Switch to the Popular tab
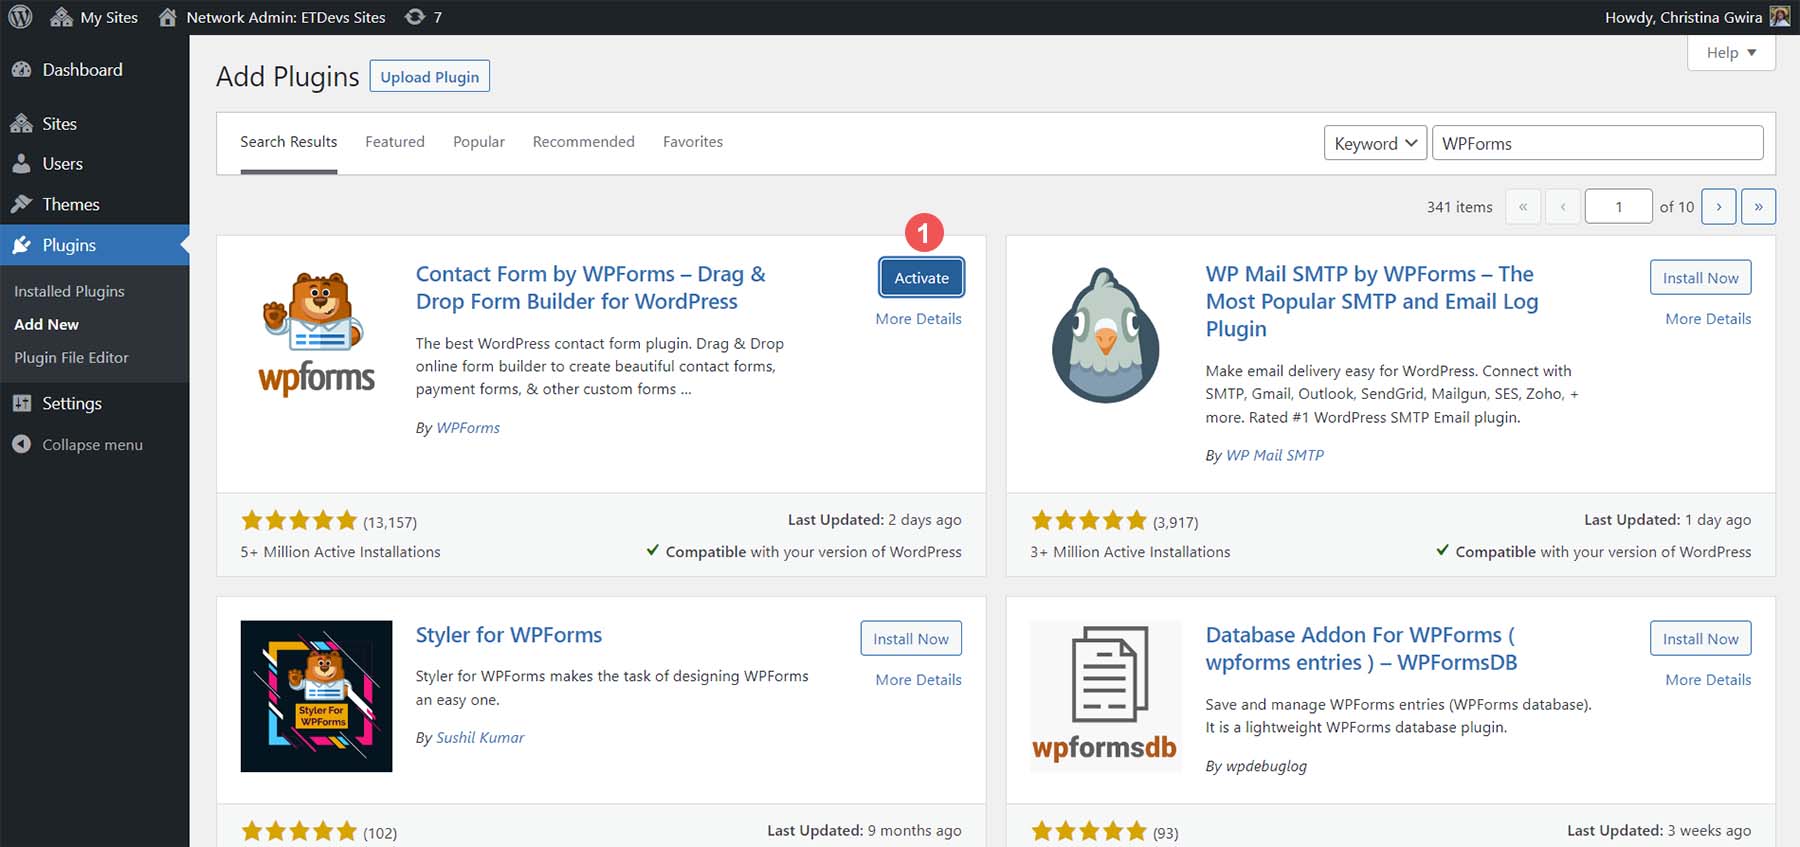The height and width of the screenshot is (847, 1800). 478,142
